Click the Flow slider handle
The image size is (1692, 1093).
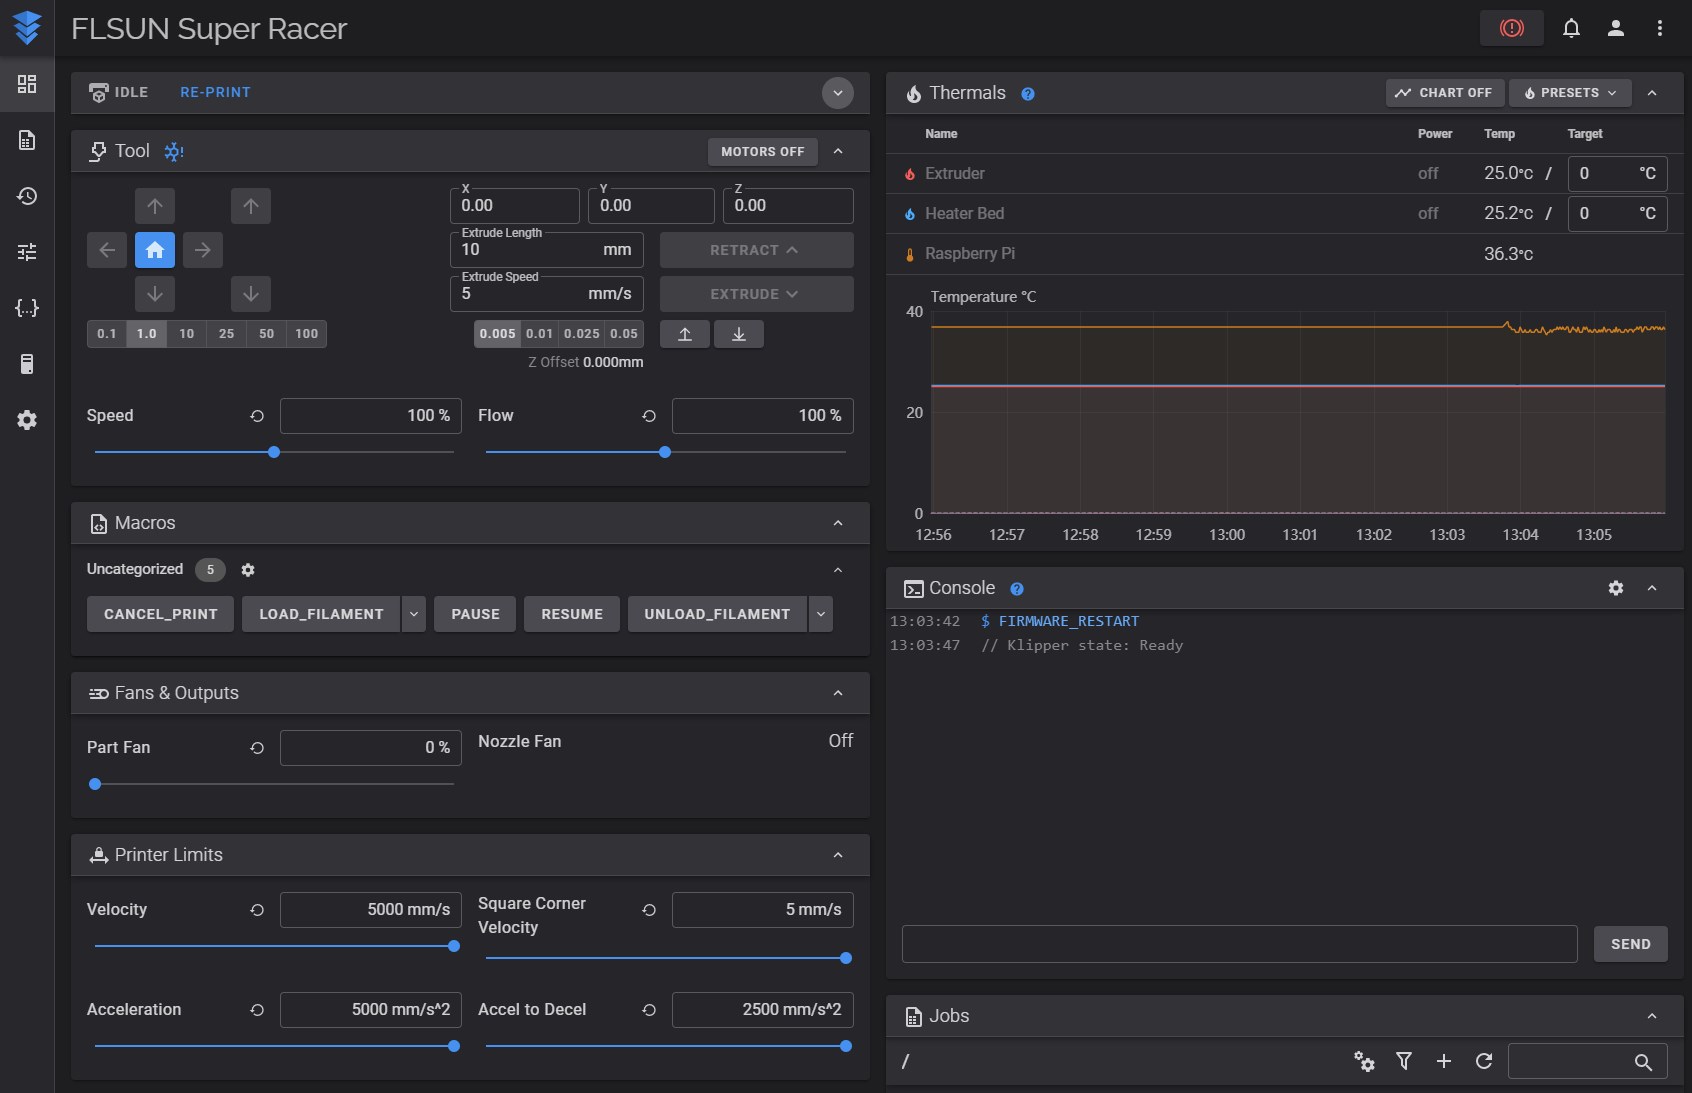[665, 452]
